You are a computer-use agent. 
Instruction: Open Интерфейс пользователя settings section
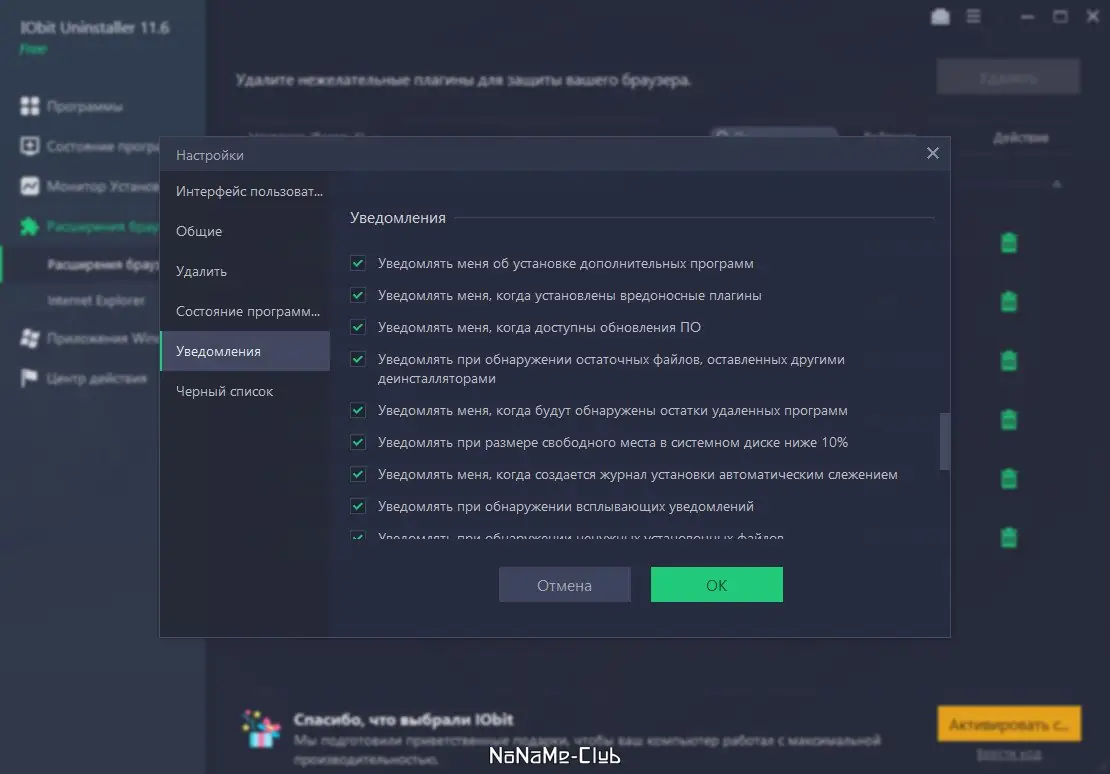(x=245, y=191)
